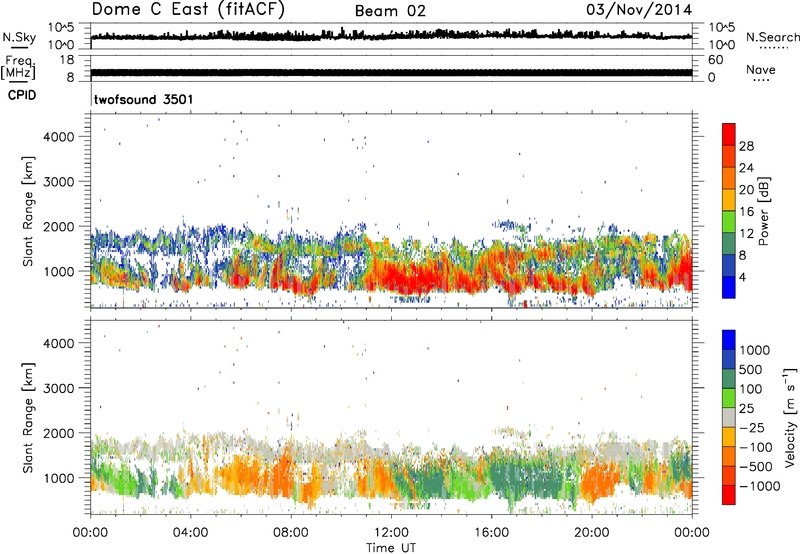This screenshot has width=800, height=554.
Task: Click the '1000' range tick on velocity panel
Action: (59, 478)
